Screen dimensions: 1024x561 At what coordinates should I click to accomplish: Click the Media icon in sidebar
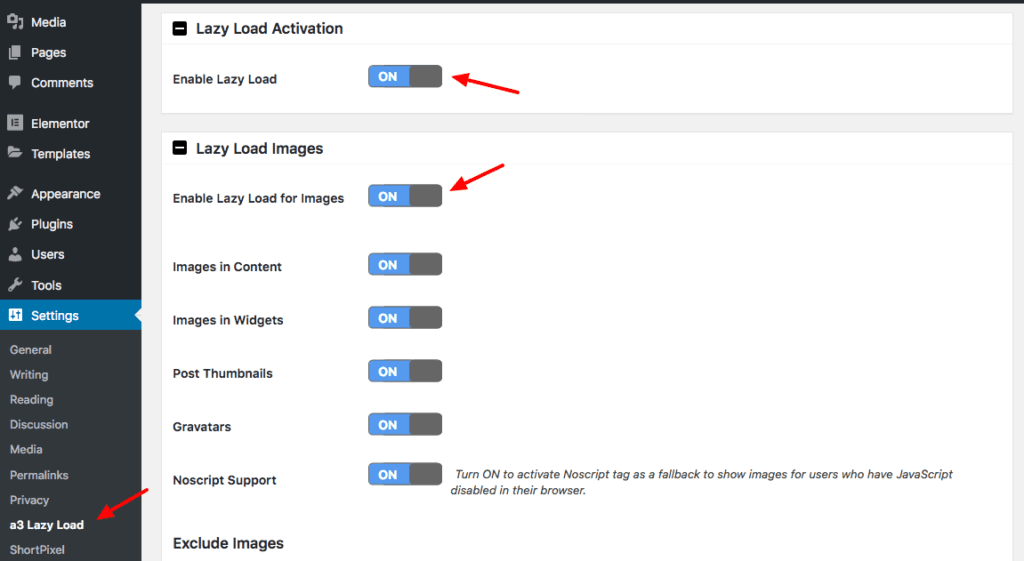[x=15, y=22]
